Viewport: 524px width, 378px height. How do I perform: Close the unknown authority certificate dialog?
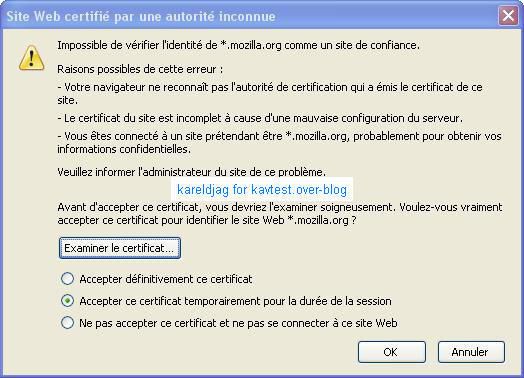pos(508,15)
